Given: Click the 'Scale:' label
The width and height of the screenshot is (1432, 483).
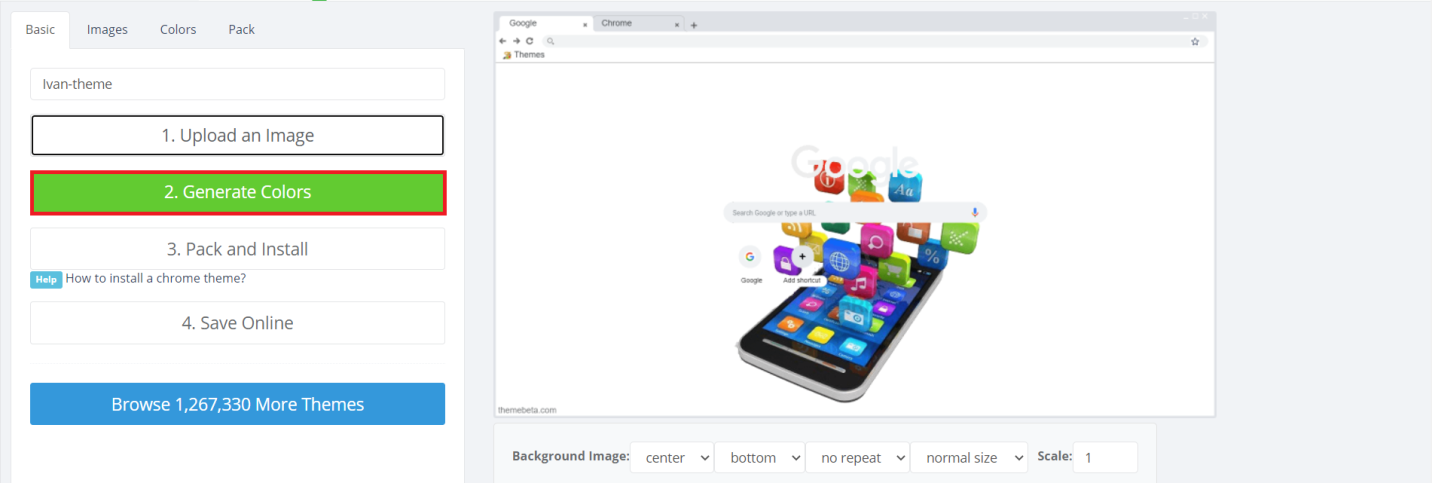Looking at the screenshot, I should pyautogui.click(x=1055, y=456).
